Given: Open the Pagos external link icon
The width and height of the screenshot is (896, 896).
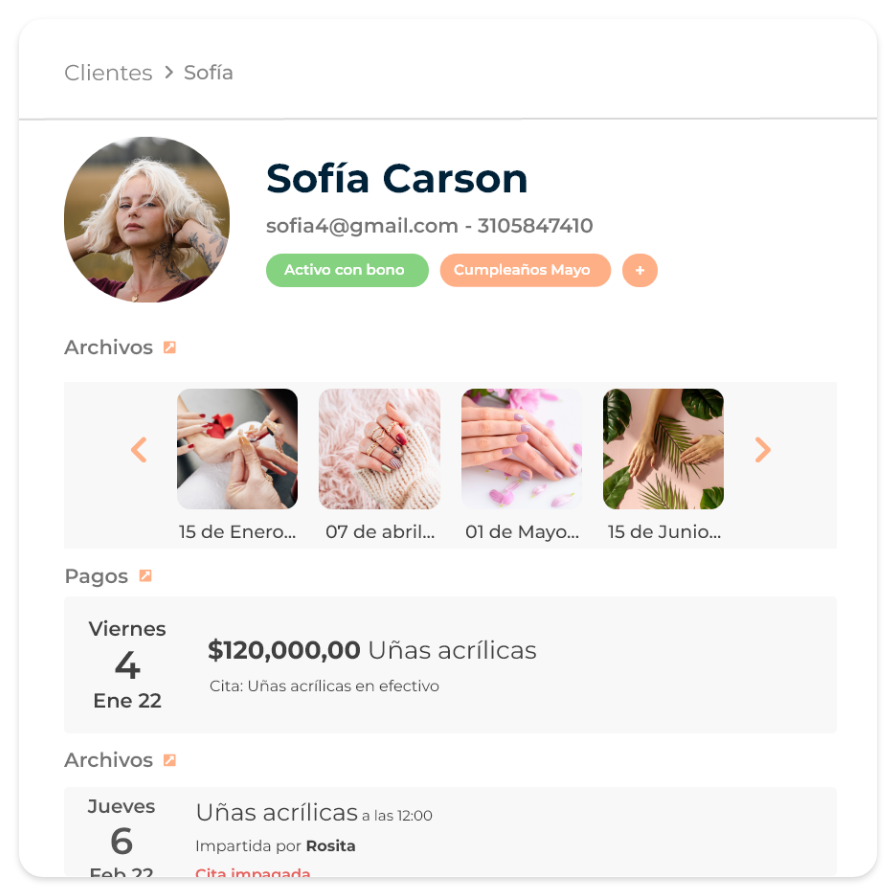Looking at the screenshot, I should pos(146,576).
